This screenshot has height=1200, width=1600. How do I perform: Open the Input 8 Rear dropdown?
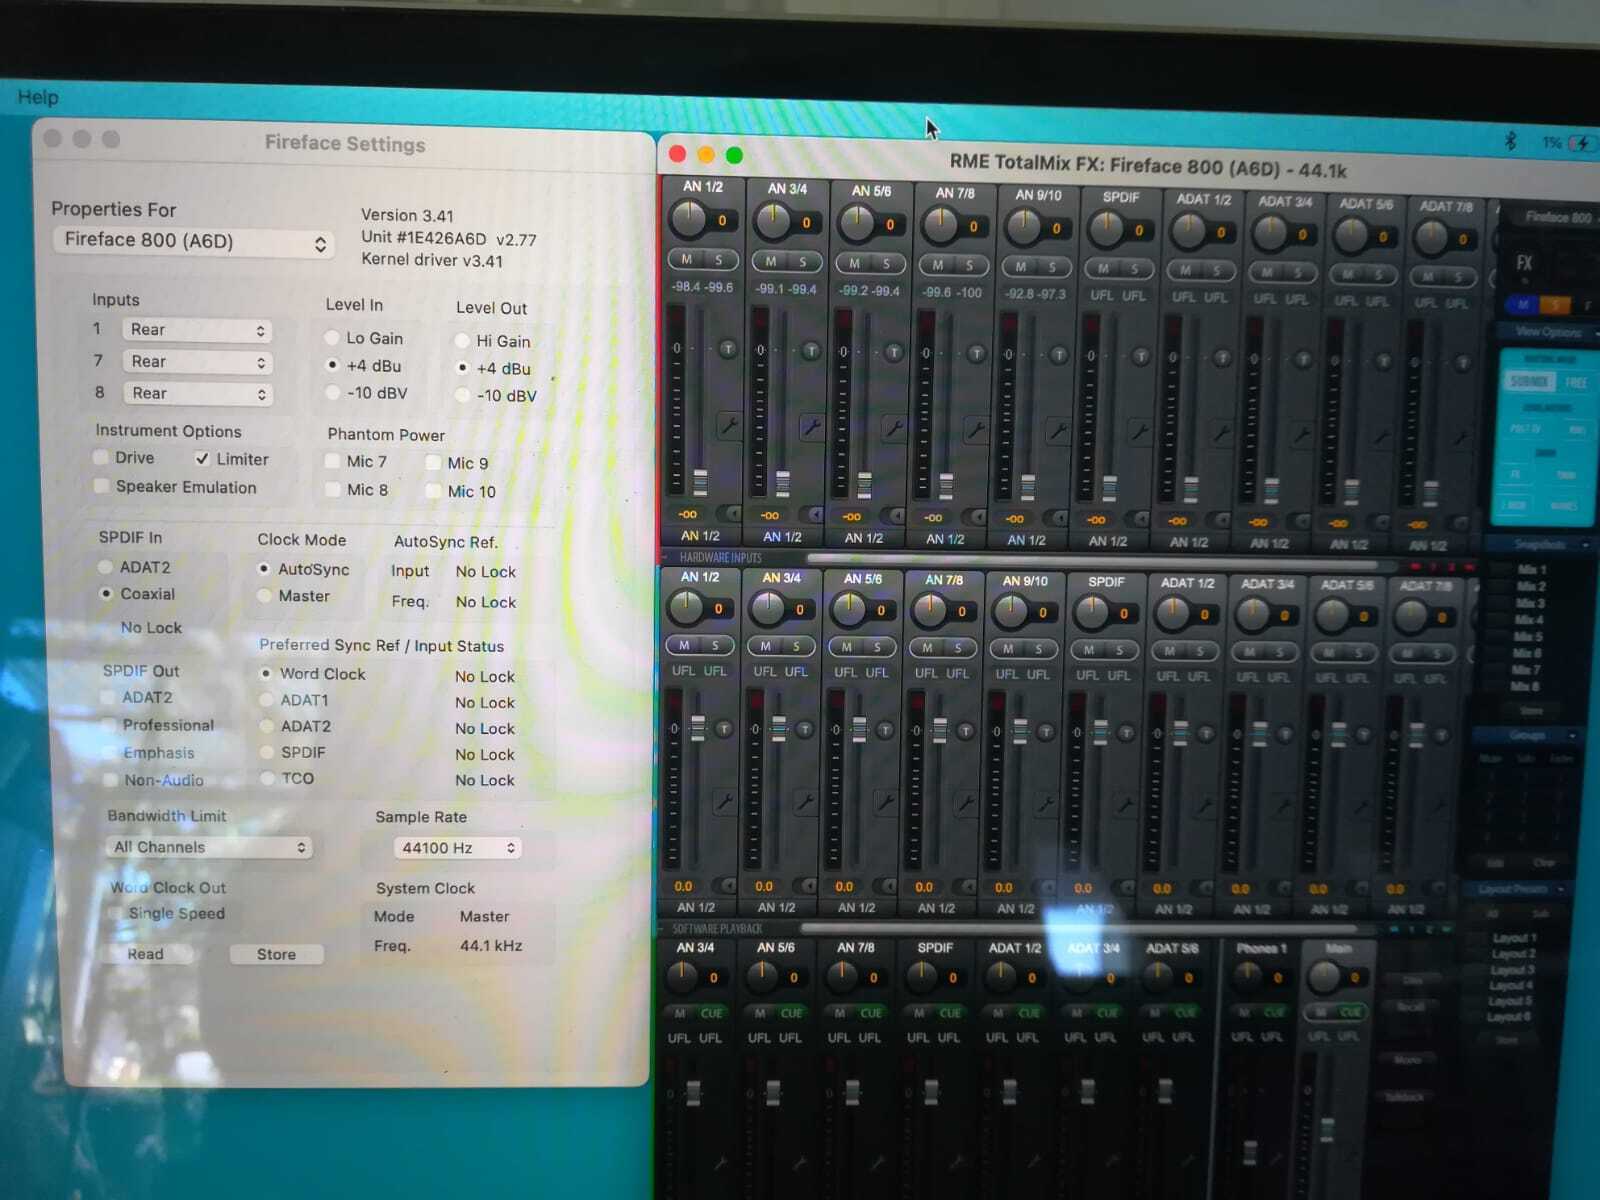tap(197, 394)
